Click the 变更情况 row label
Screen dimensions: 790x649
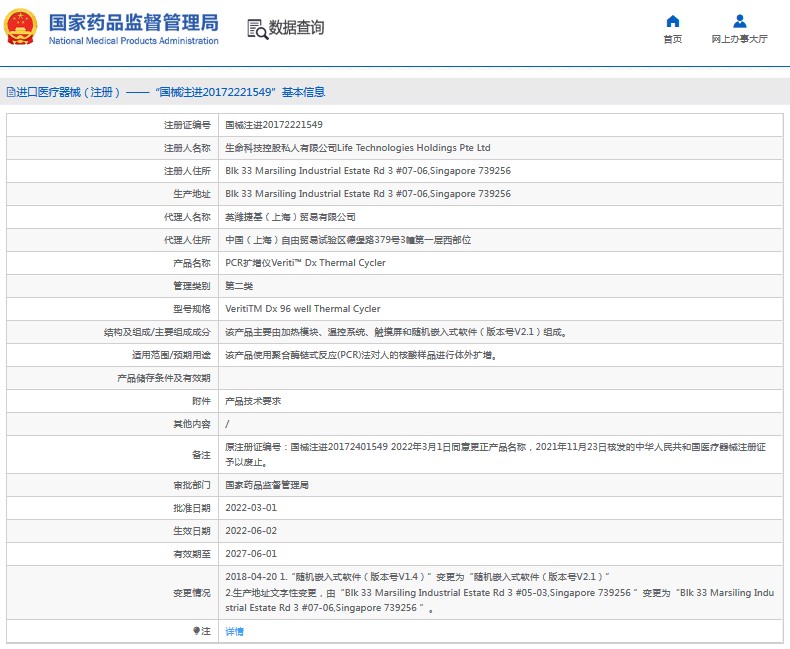pyautogui.click(x=192, y=593)
